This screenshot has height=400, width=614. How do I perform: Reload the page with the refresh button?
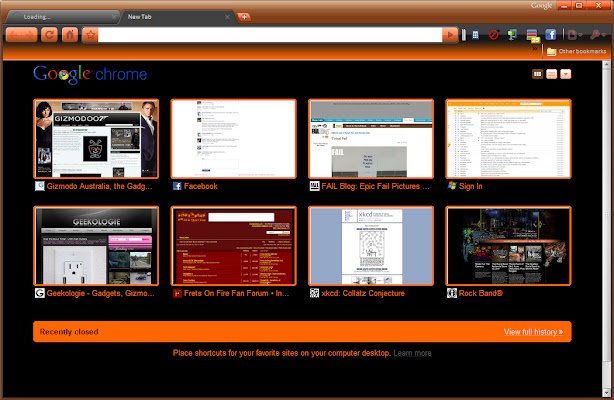[x=49, y=35]
